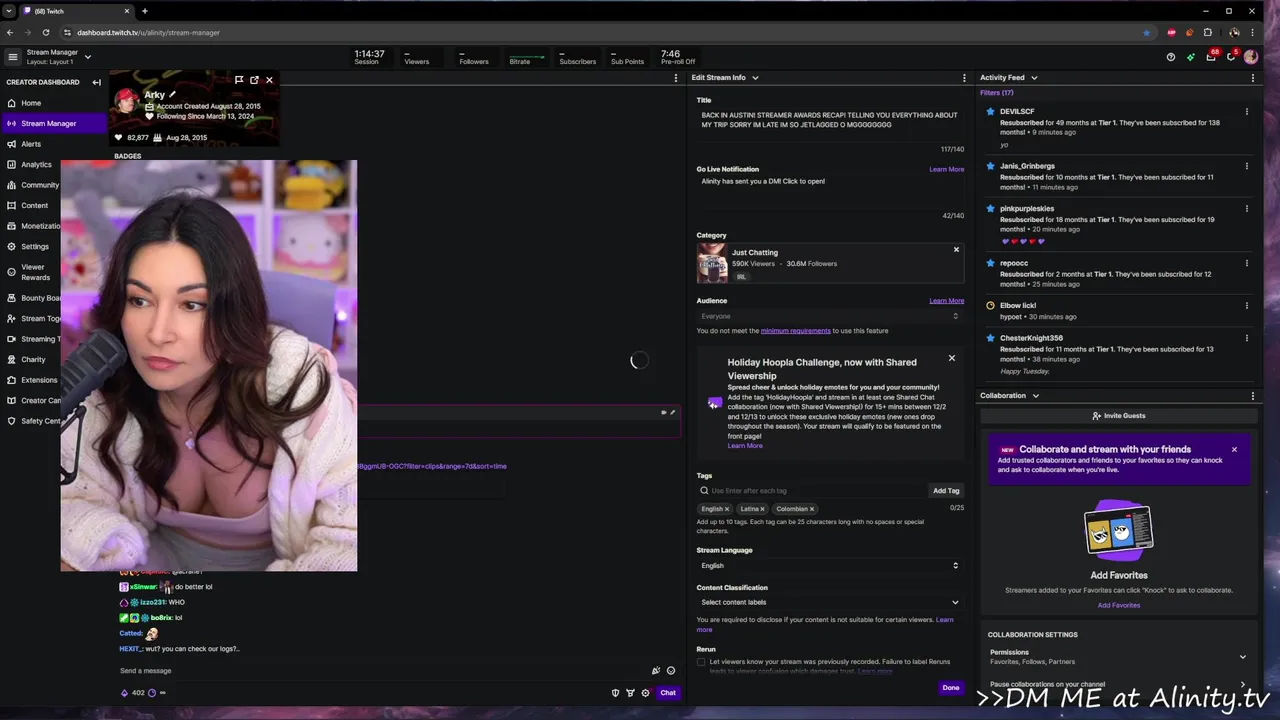The width and height of the screenshot is (1280, 720).
Task: Open the notifications icon with the 5 badge
Action: click(1231, 57)
